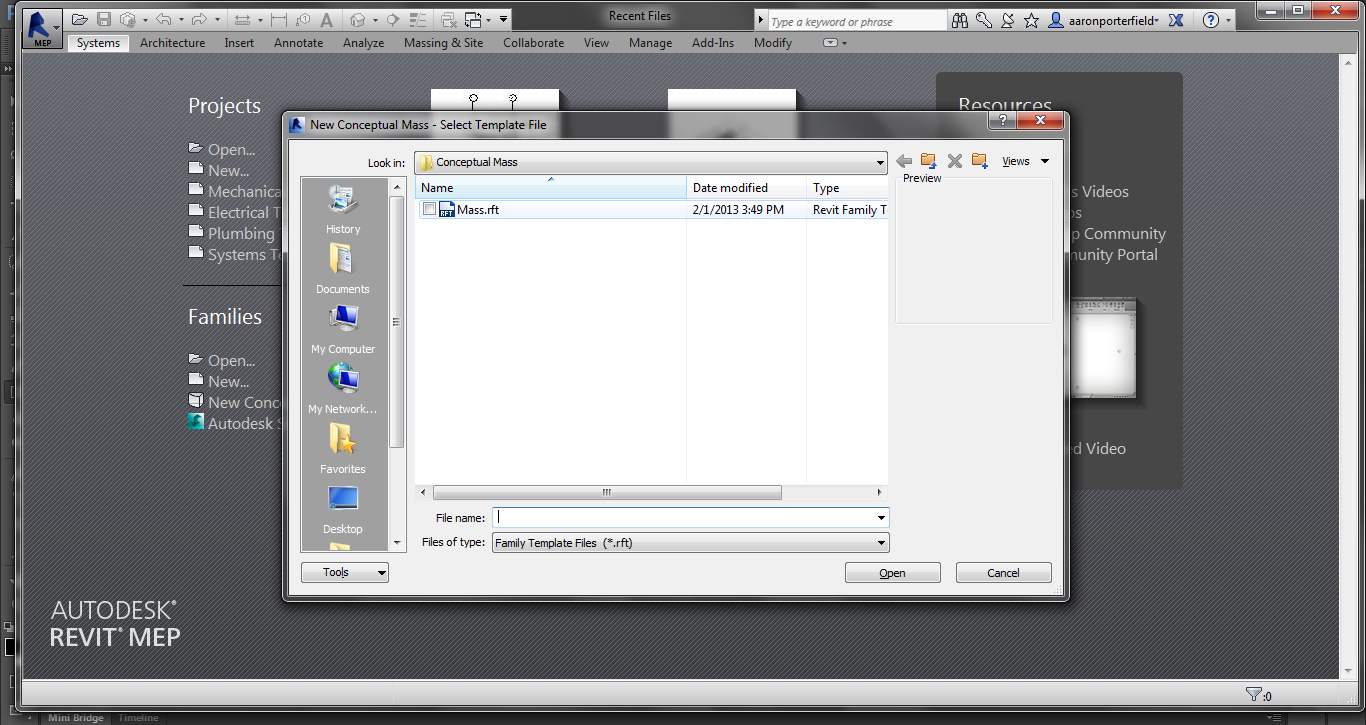
Task: Open History in the places sidebar
Action: click(x=343, y=210)
